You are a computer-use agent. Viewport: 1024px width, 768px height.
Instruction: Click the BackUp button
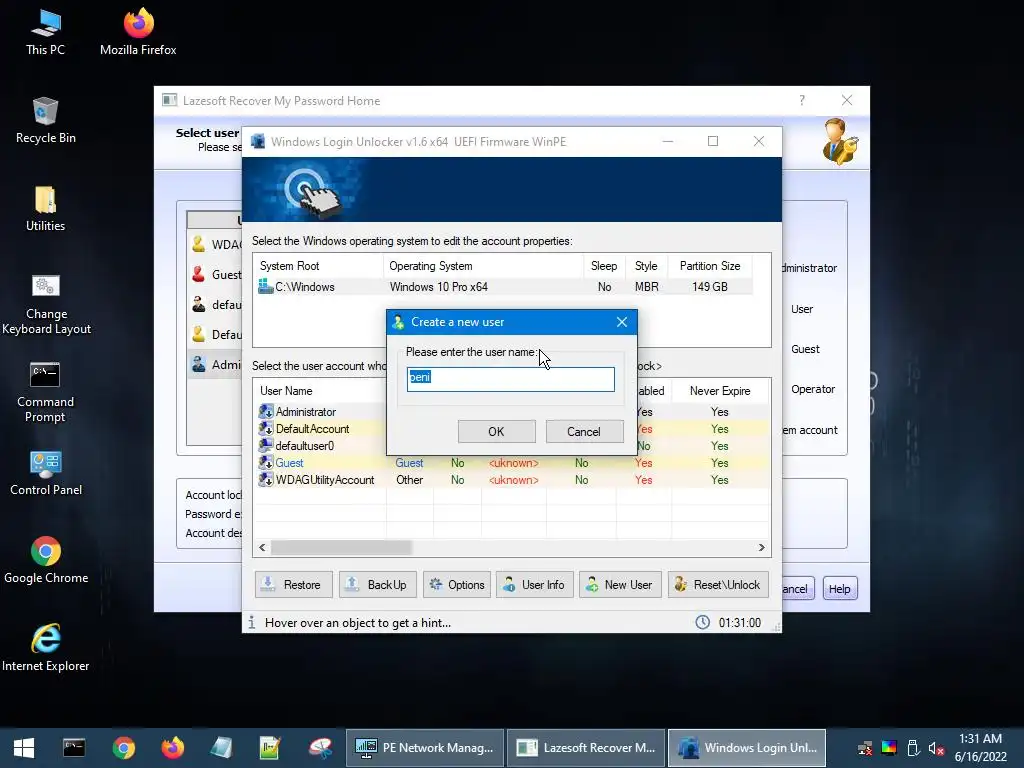[x=377, y=584]
